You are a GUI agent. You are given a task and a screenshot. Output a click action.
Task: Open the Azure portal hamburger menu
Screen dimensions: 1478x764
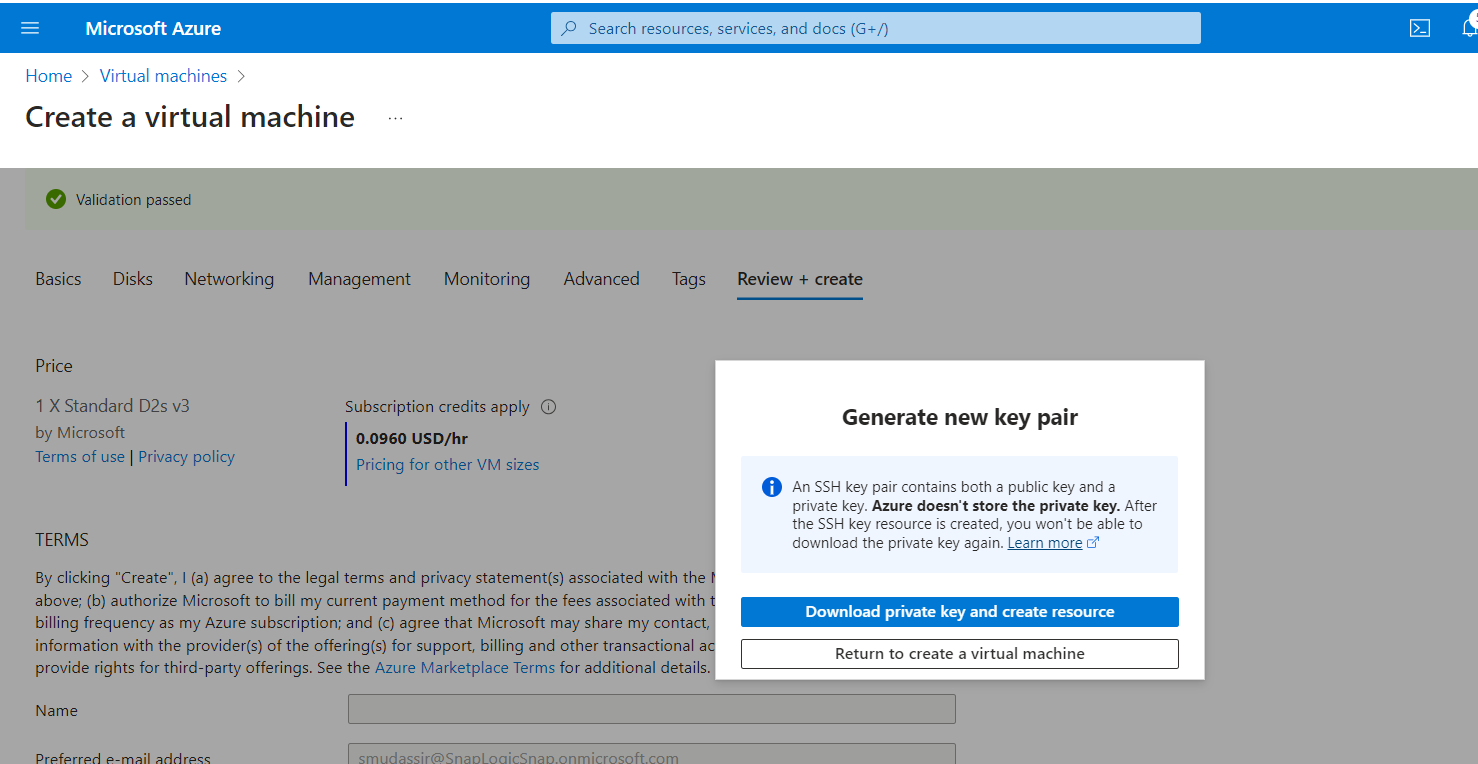pos(30,28)
